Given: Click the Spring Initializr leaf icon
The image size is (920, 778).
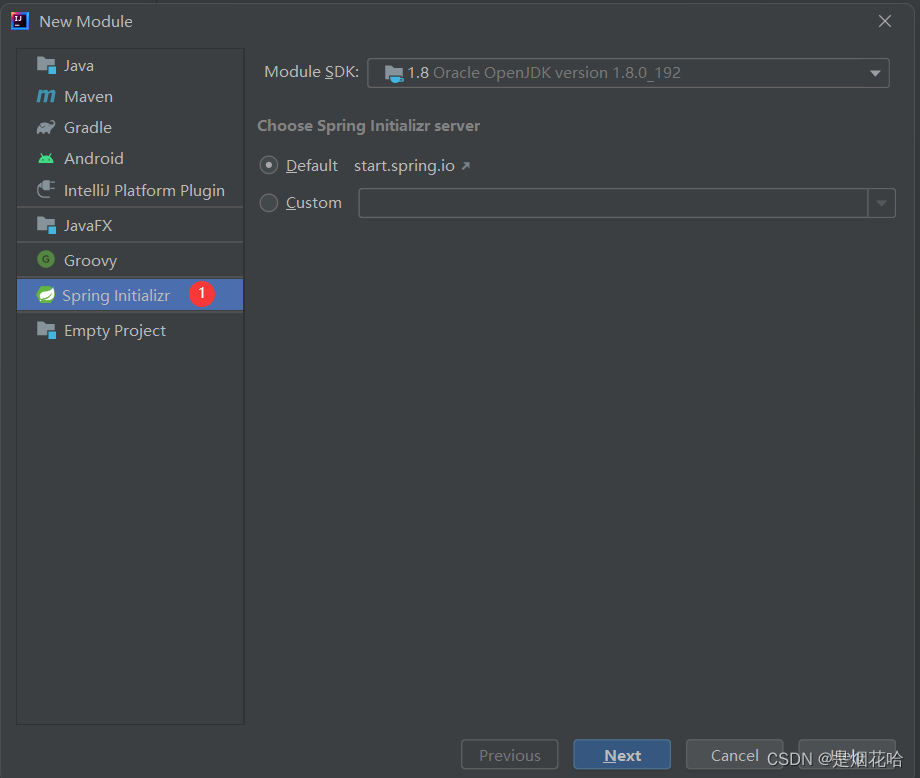Looking at the screenshot, I should click(x=46, y=295).
